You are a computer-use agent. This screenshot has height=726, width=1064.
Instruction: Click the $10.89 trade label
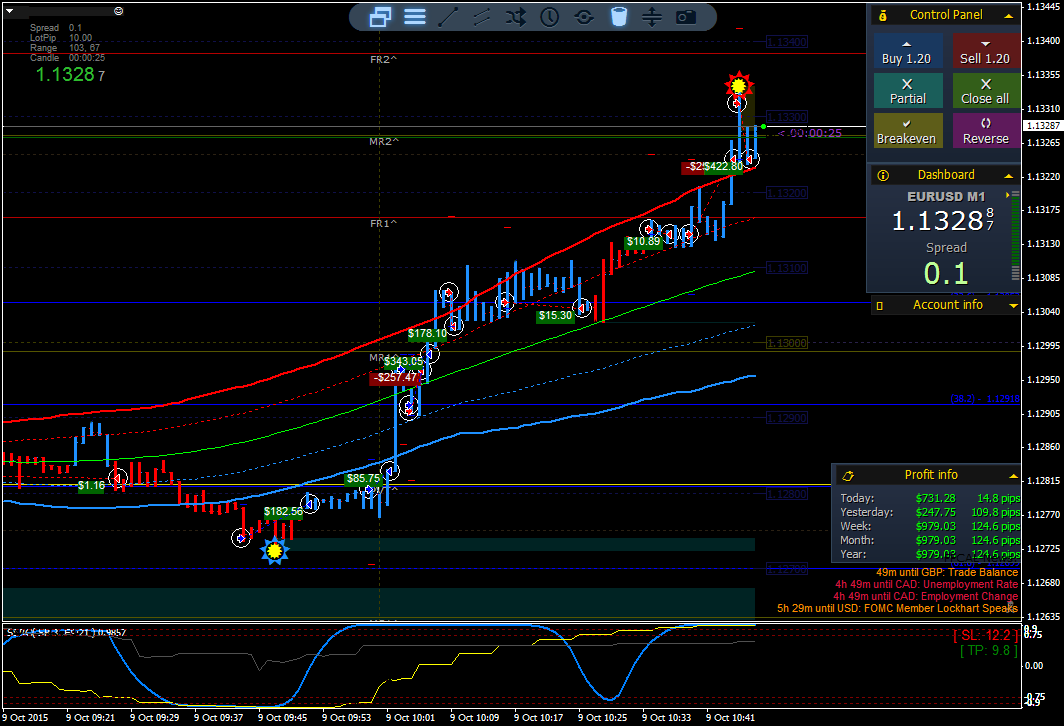(x=643, y=242)
